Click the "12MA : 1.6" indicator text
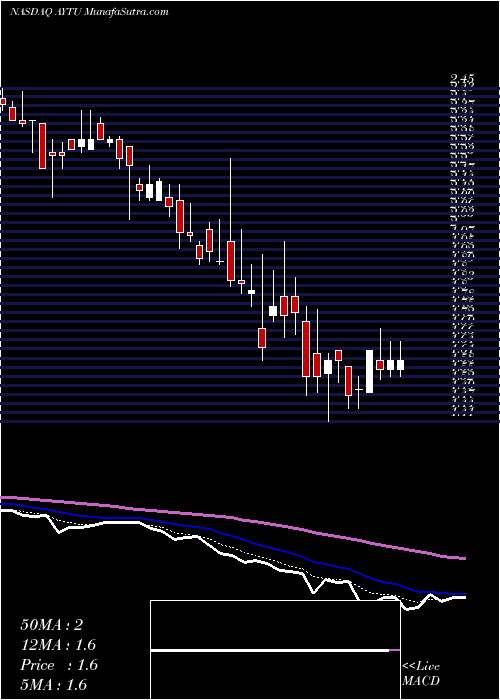Viewport: 500px width, 700px height. pyautogui.click(x=58, y=645)
